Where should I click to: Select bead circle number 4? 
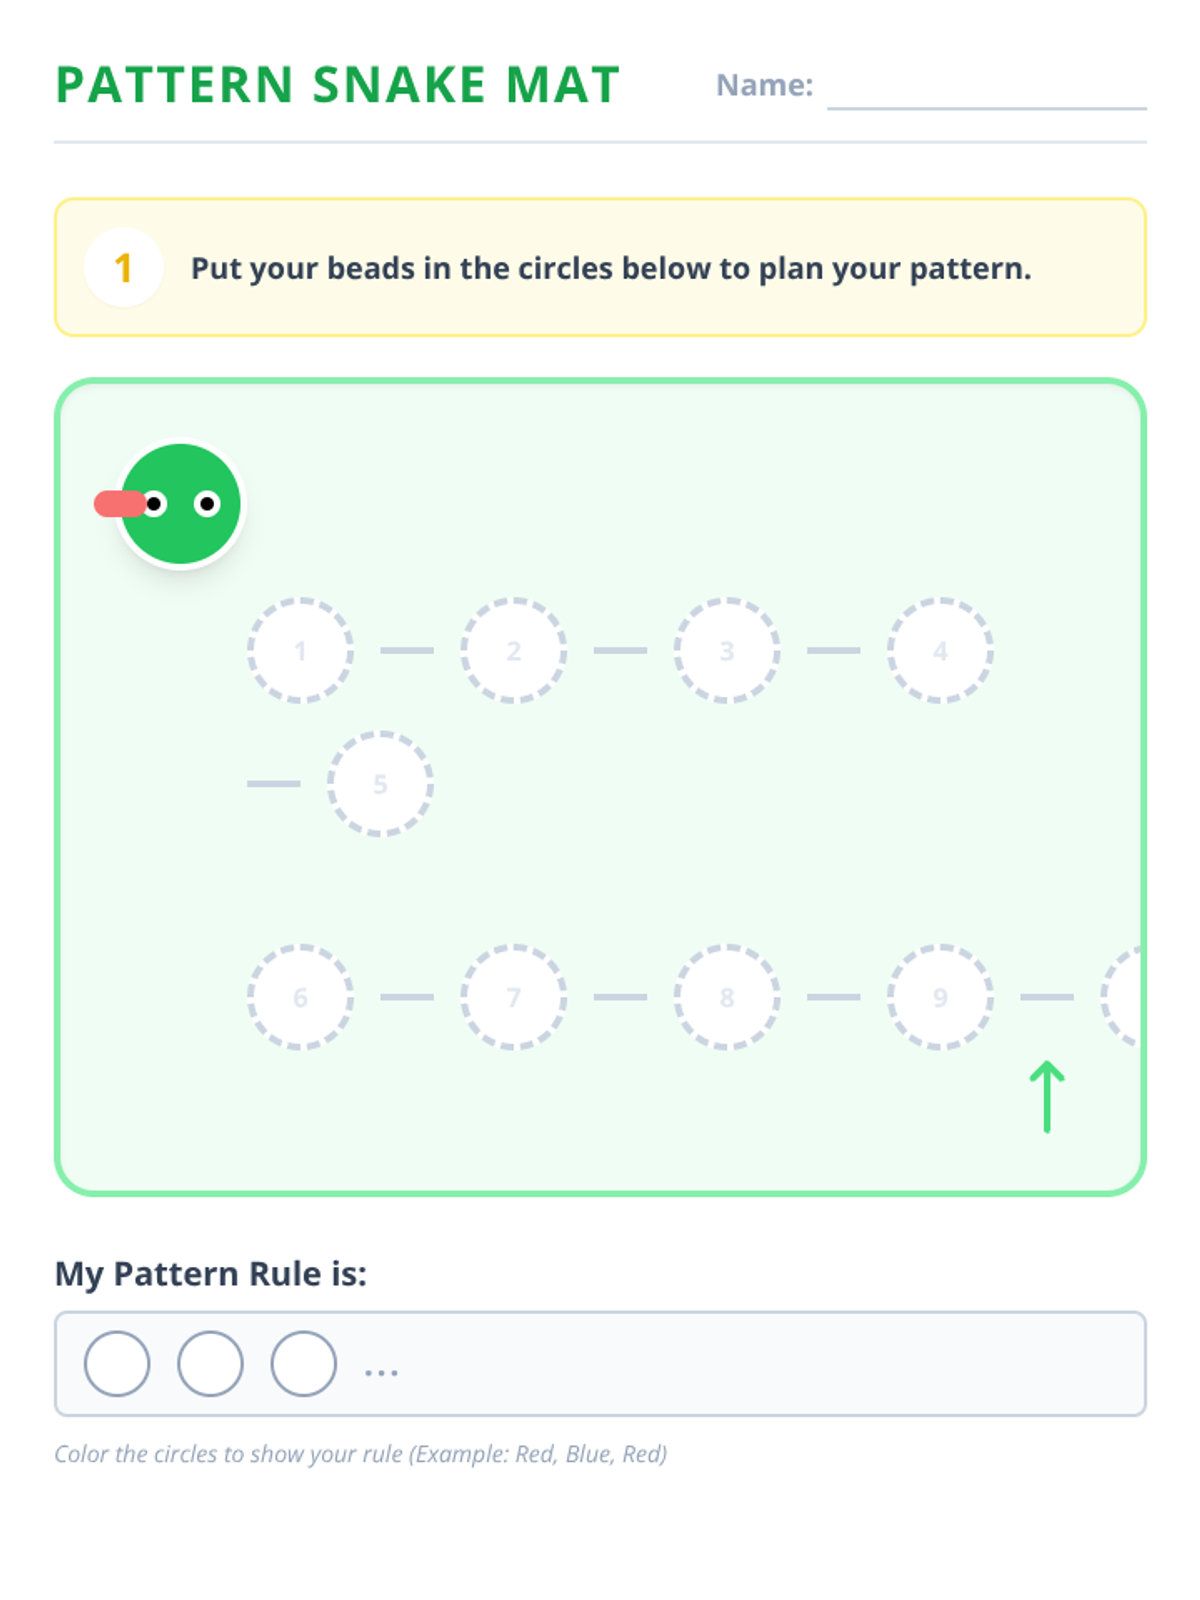coord(940,651)
